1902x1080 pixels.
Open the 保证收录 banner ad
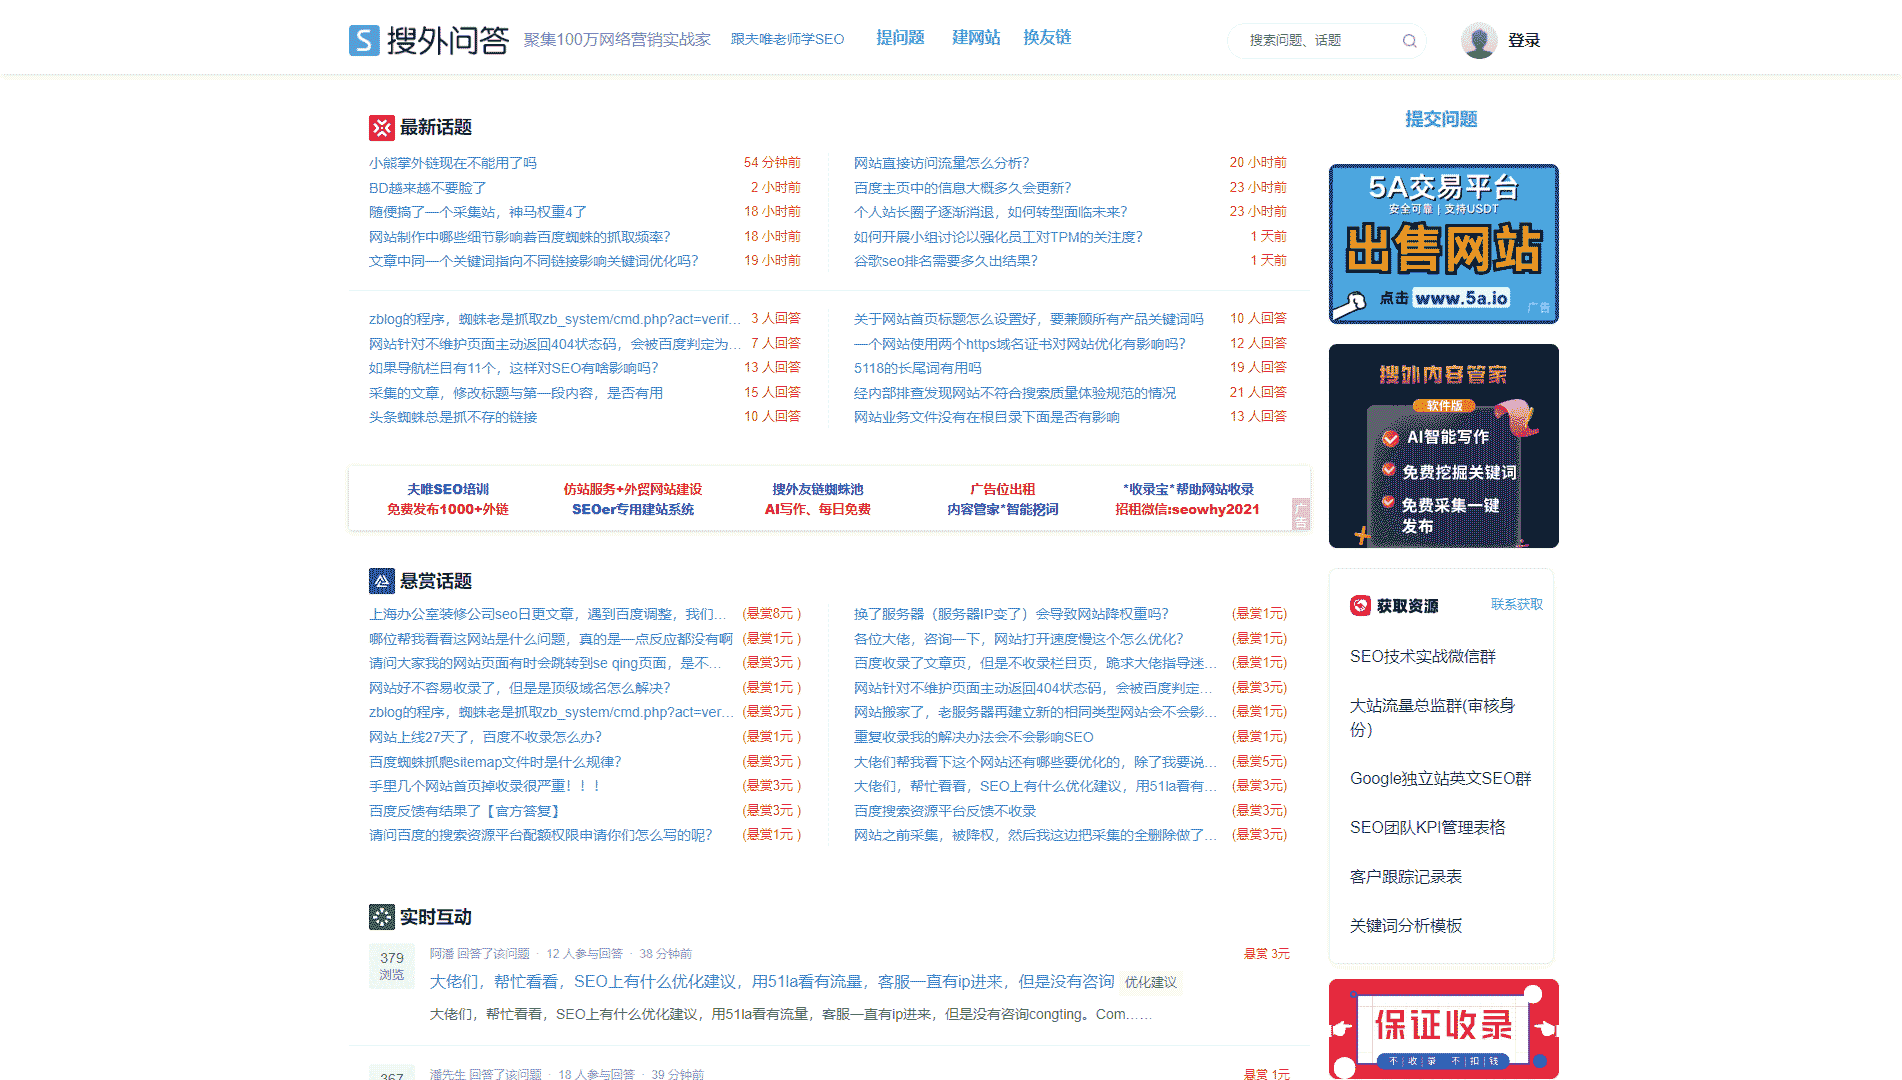1443,1028
